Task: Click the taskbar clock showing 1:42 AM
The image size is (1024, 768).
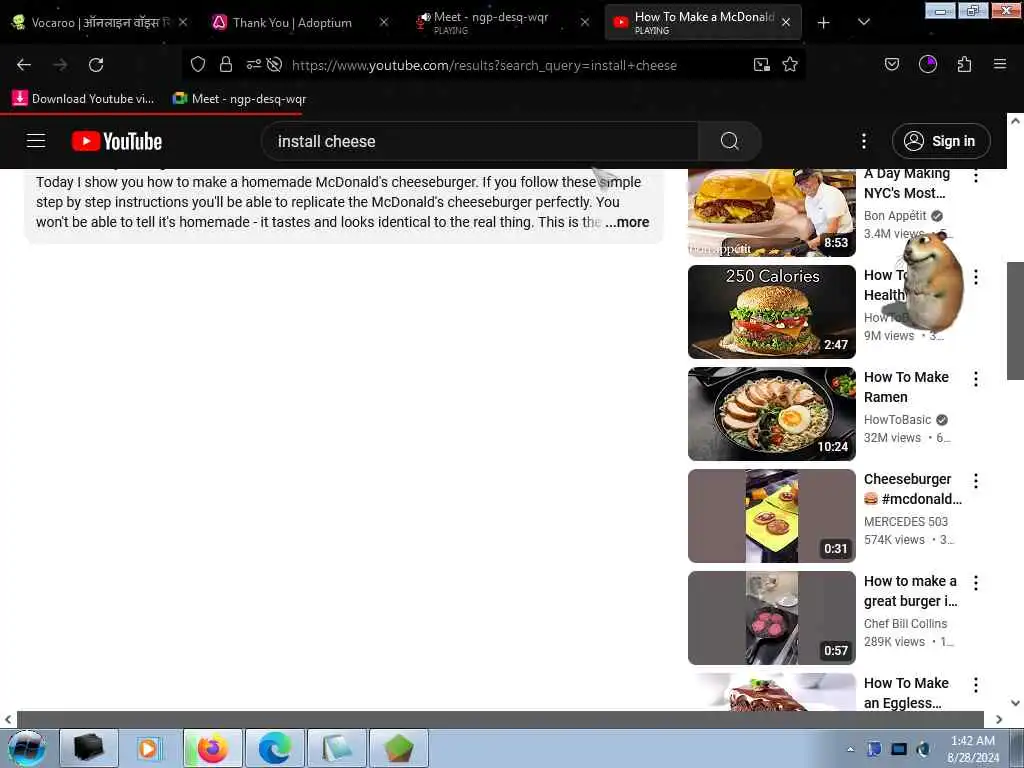Action: click(973, 749)
